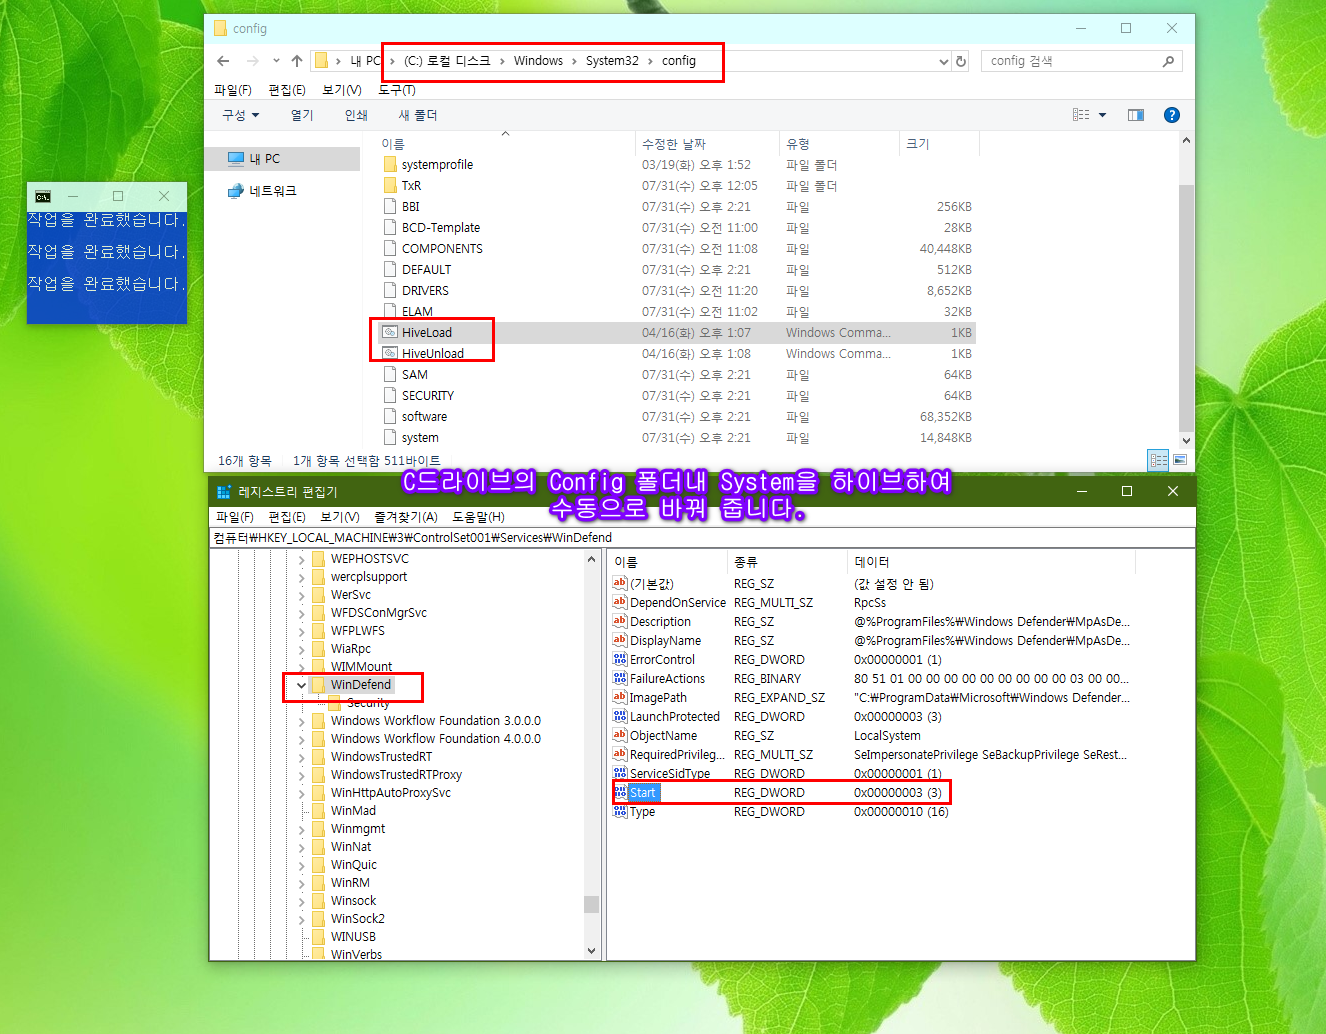The height and width of the screenshot is (1034, 1326).
Task: Open the Tools menu in Explorer
Action: coord(397,90)
